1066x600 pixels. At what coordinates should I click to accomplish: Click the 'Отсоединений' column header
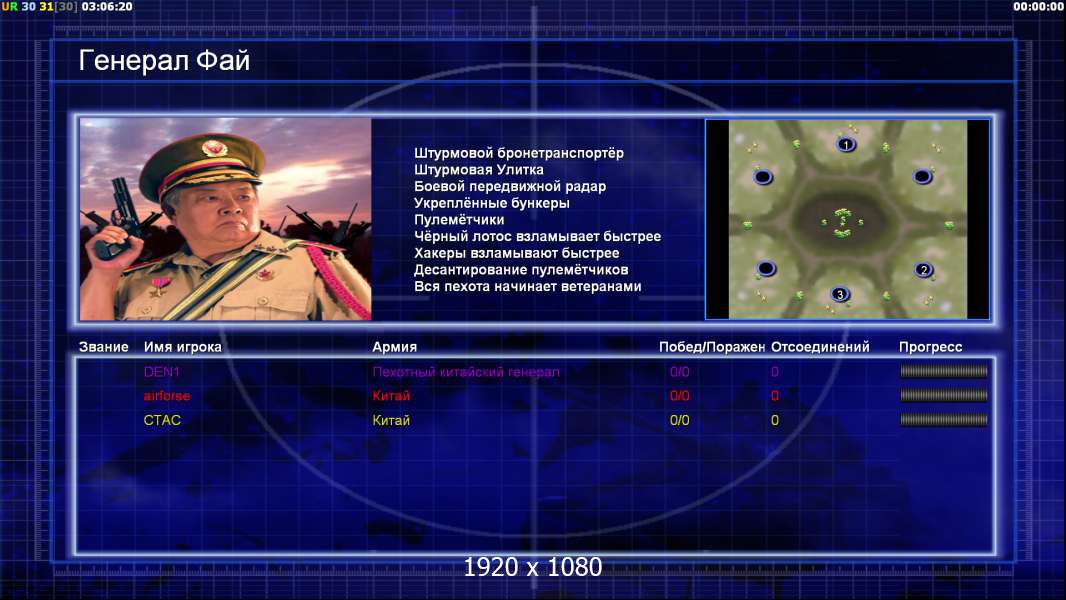pyautogui.click(x=820, y=347)
